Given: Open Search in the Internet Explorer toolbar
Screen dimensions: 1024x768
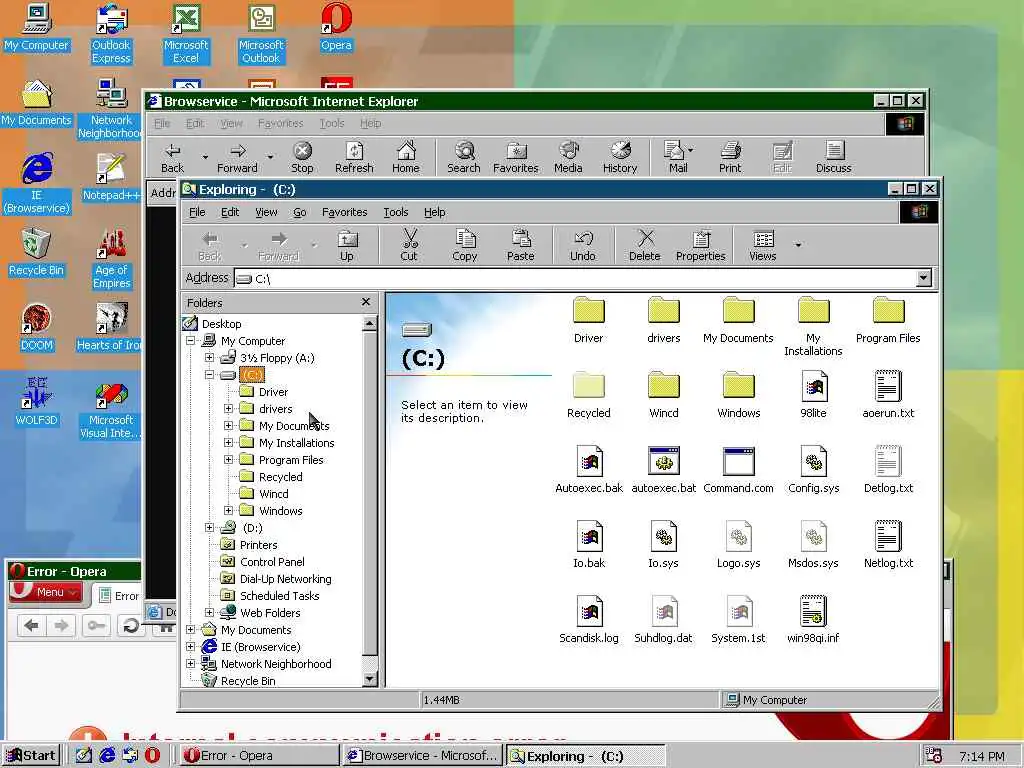Looking at the screenshot, I should click(x=464, y=157).
